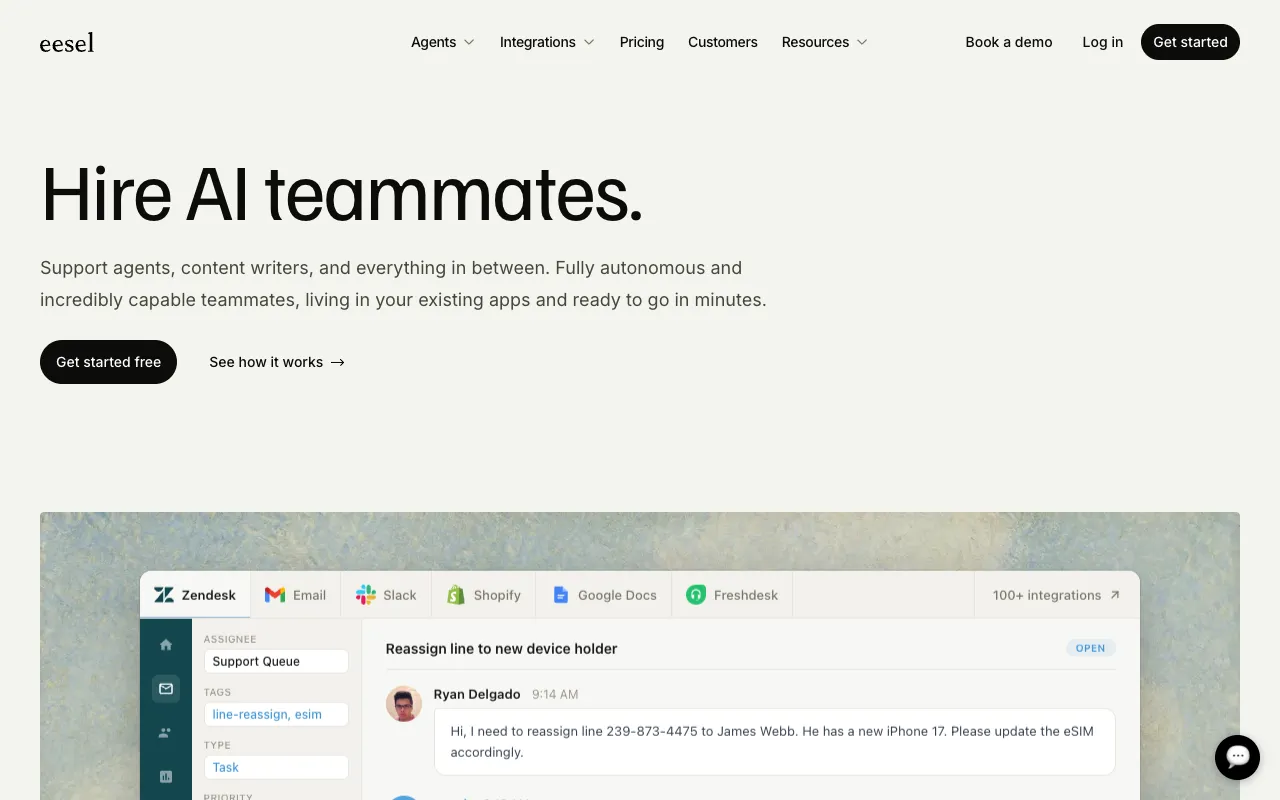Click the 9:14 AM timestamp
The width and height of the screenshot is (1280, 800).
(x=555, y=694)
